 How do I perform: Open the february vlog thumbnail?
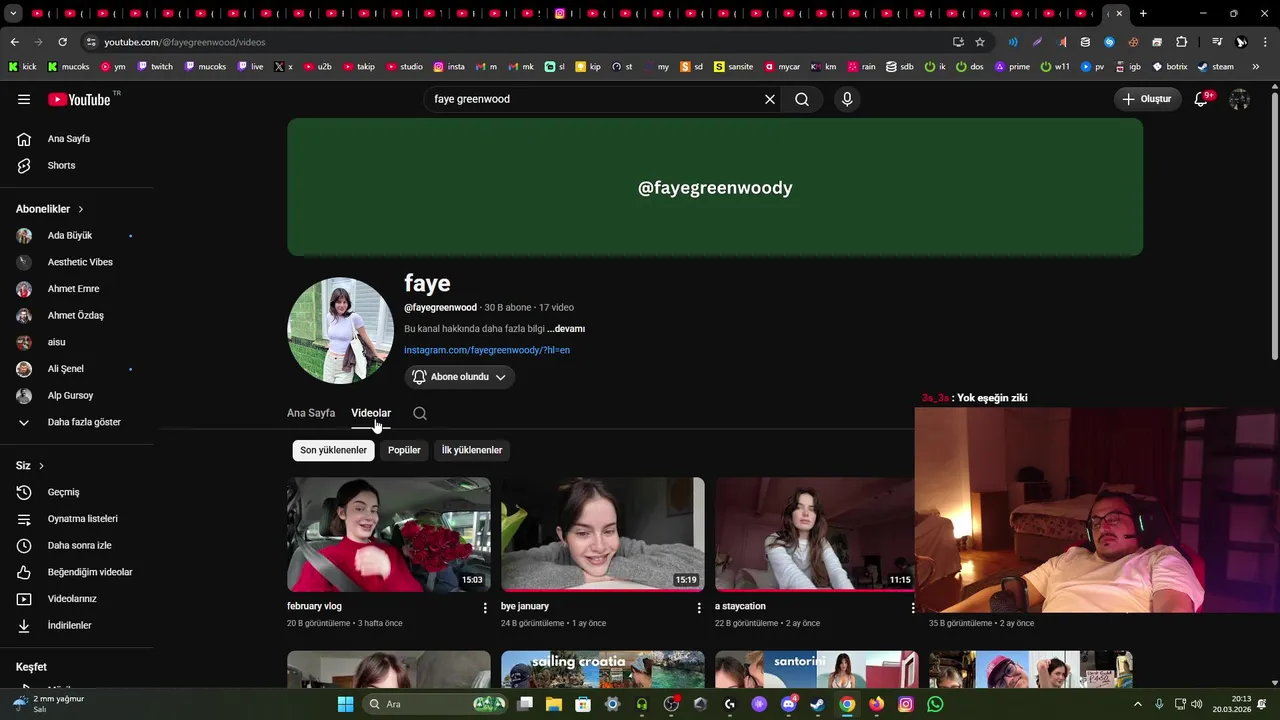point(389,534)
